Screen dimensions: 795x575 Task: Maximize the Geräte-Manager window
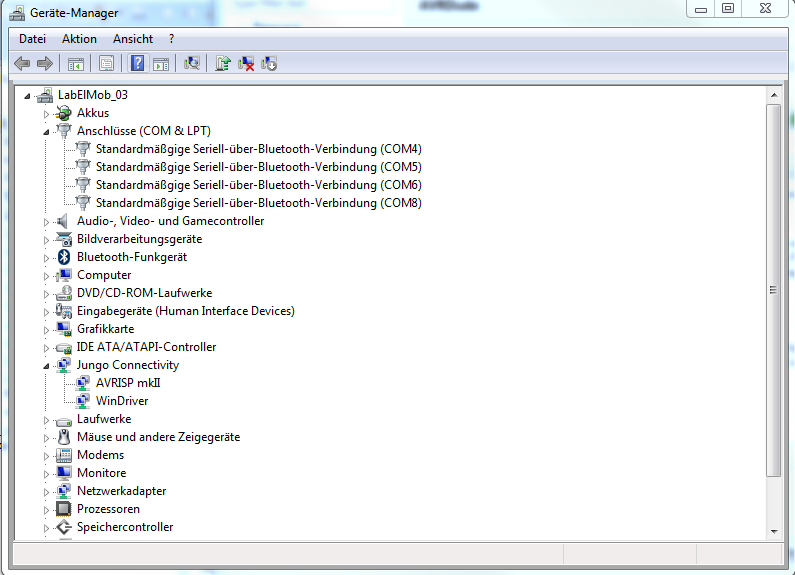click(728, 8)
